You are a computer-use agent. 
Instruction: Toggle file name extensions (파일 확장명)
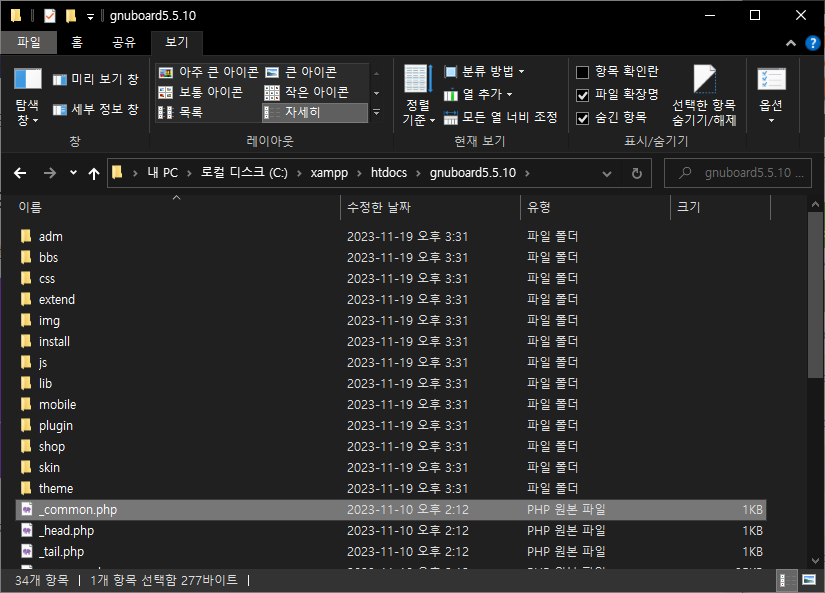click(x=618, y=95)
